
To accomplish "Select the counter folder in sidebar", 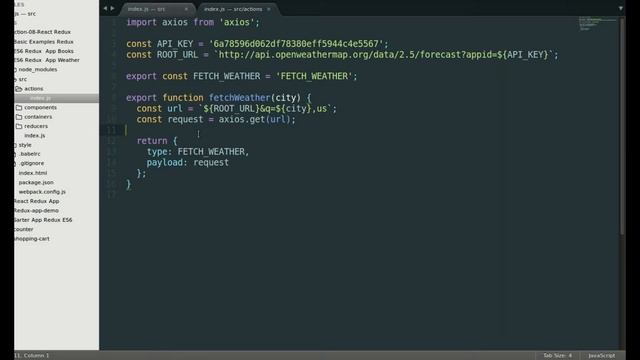I will (x=24, y=229).
